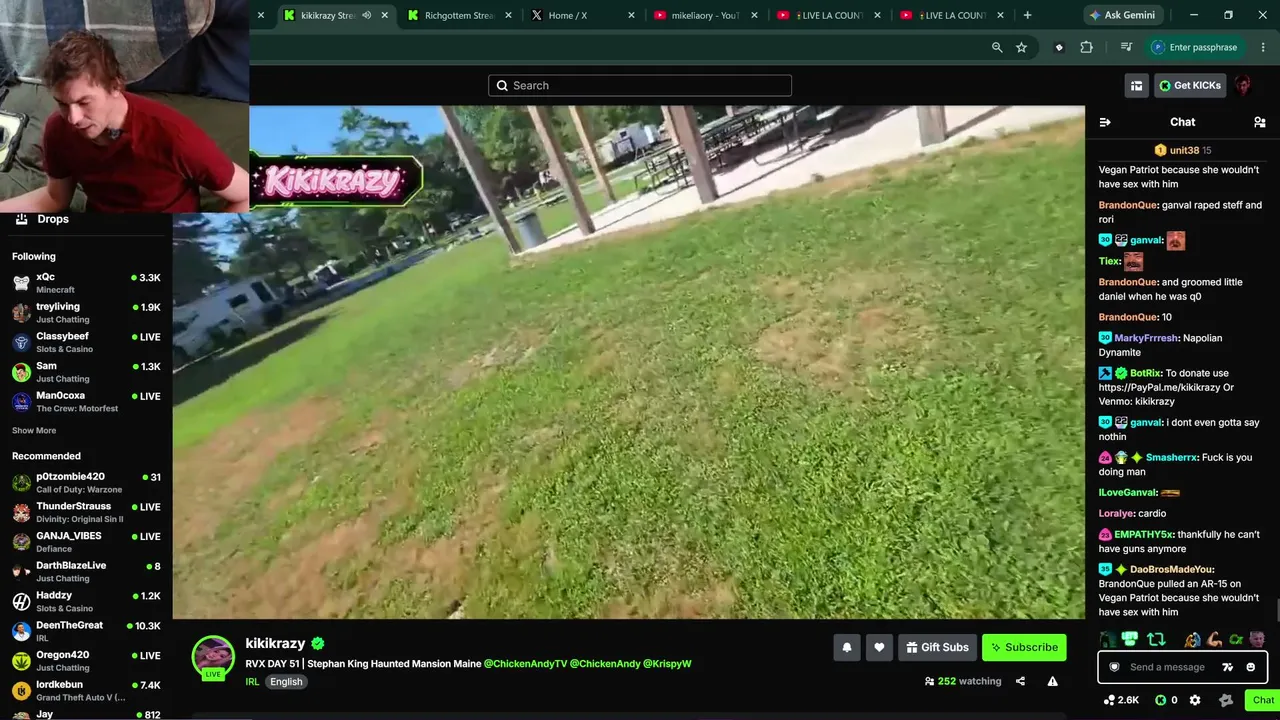This screenshot has width=1280, height=720.
Task: Open the chat emote picker smiley
Action: point(1250,667)
